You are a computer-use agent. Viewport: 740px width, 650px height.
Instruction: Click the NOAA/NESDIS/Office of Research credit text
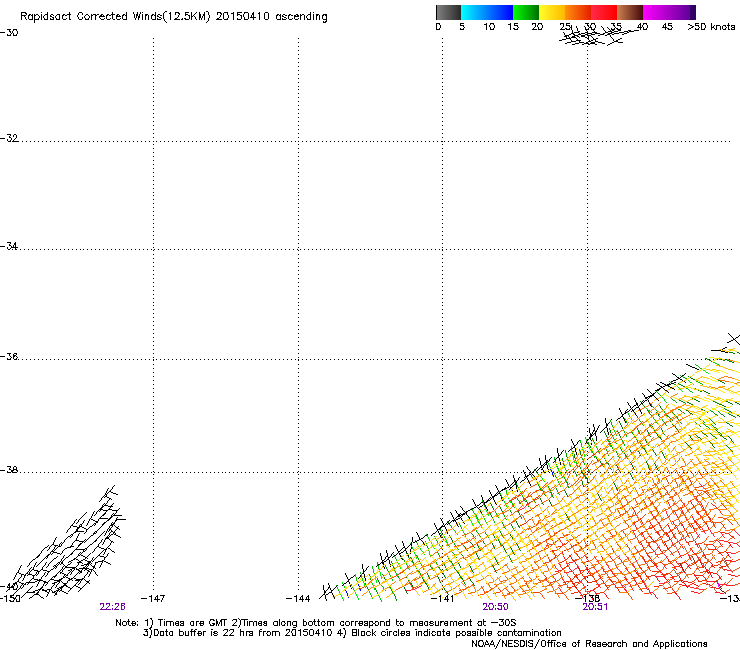[589, 644]
